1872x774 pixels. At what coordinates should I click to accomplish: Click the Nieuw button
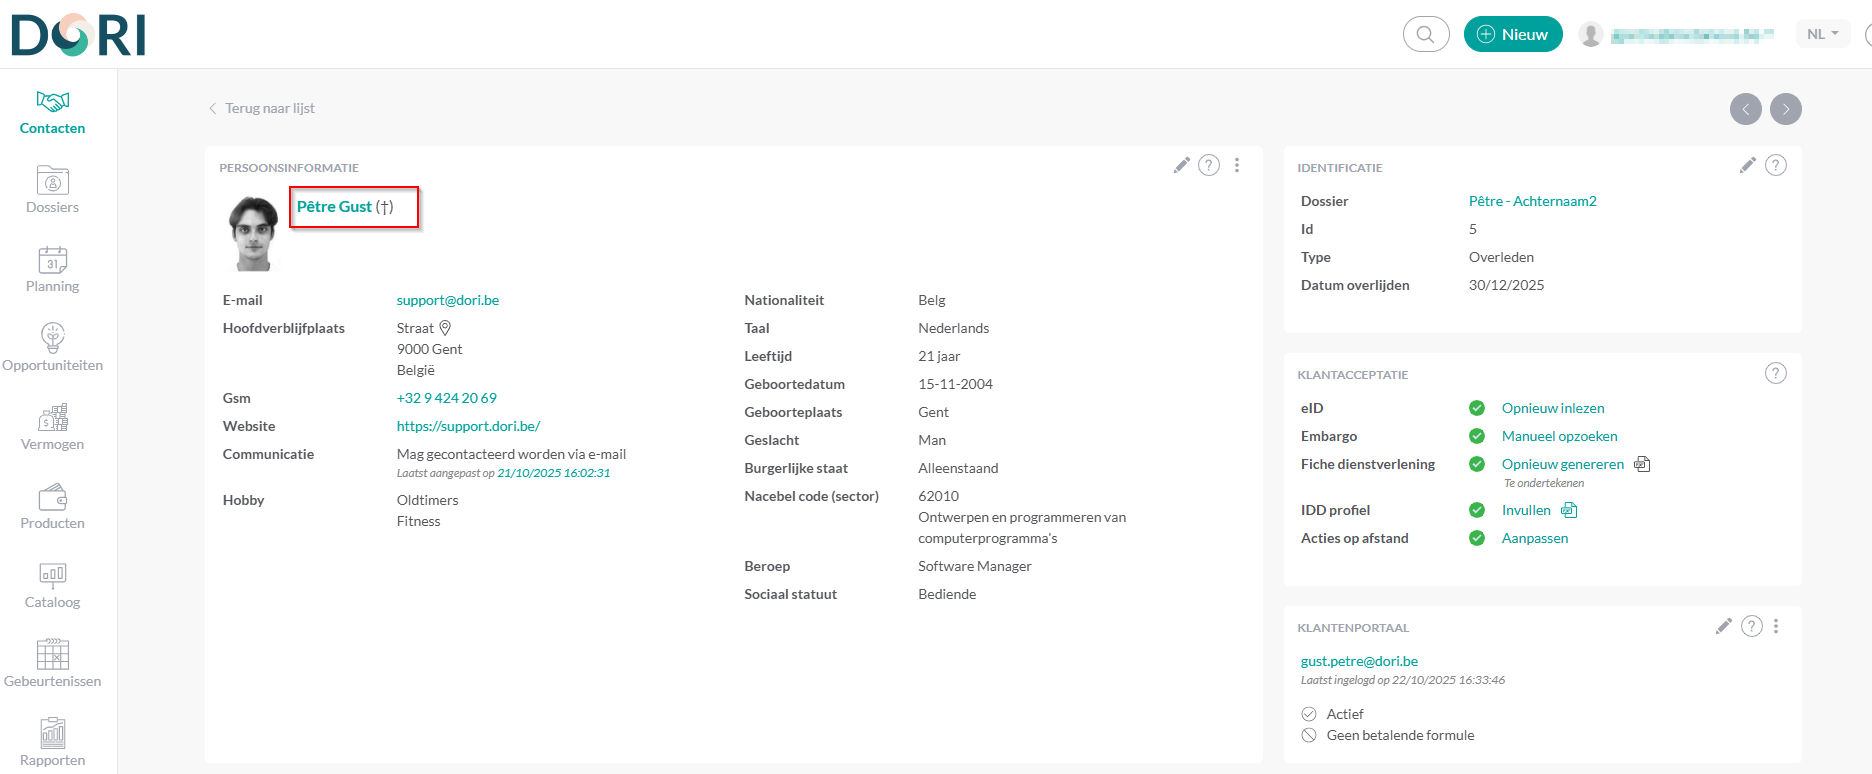tap(1512, 34)
